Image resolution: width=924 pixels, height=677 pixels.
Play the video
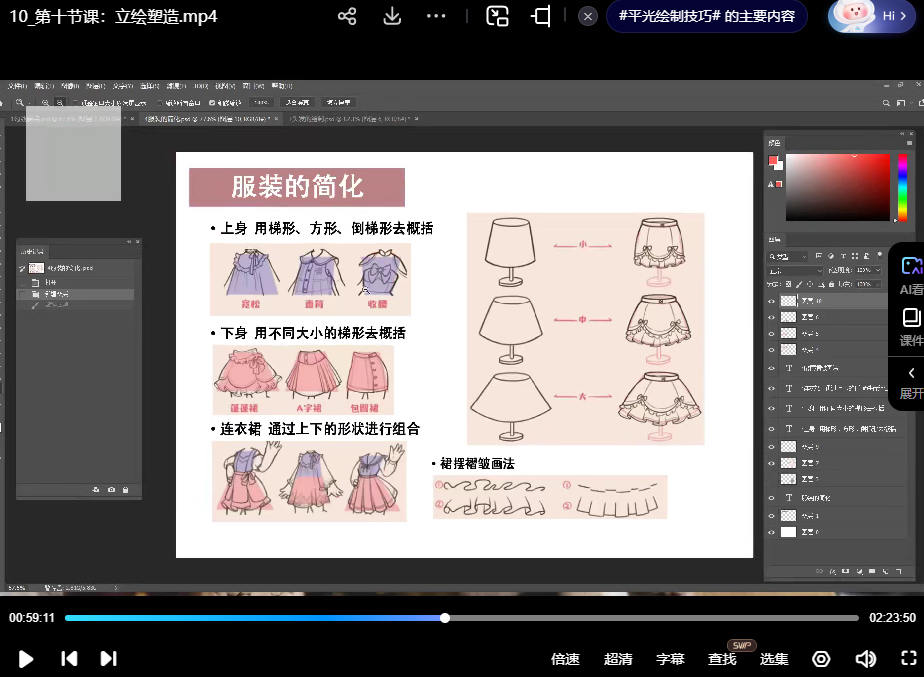[x=27, y=658]
